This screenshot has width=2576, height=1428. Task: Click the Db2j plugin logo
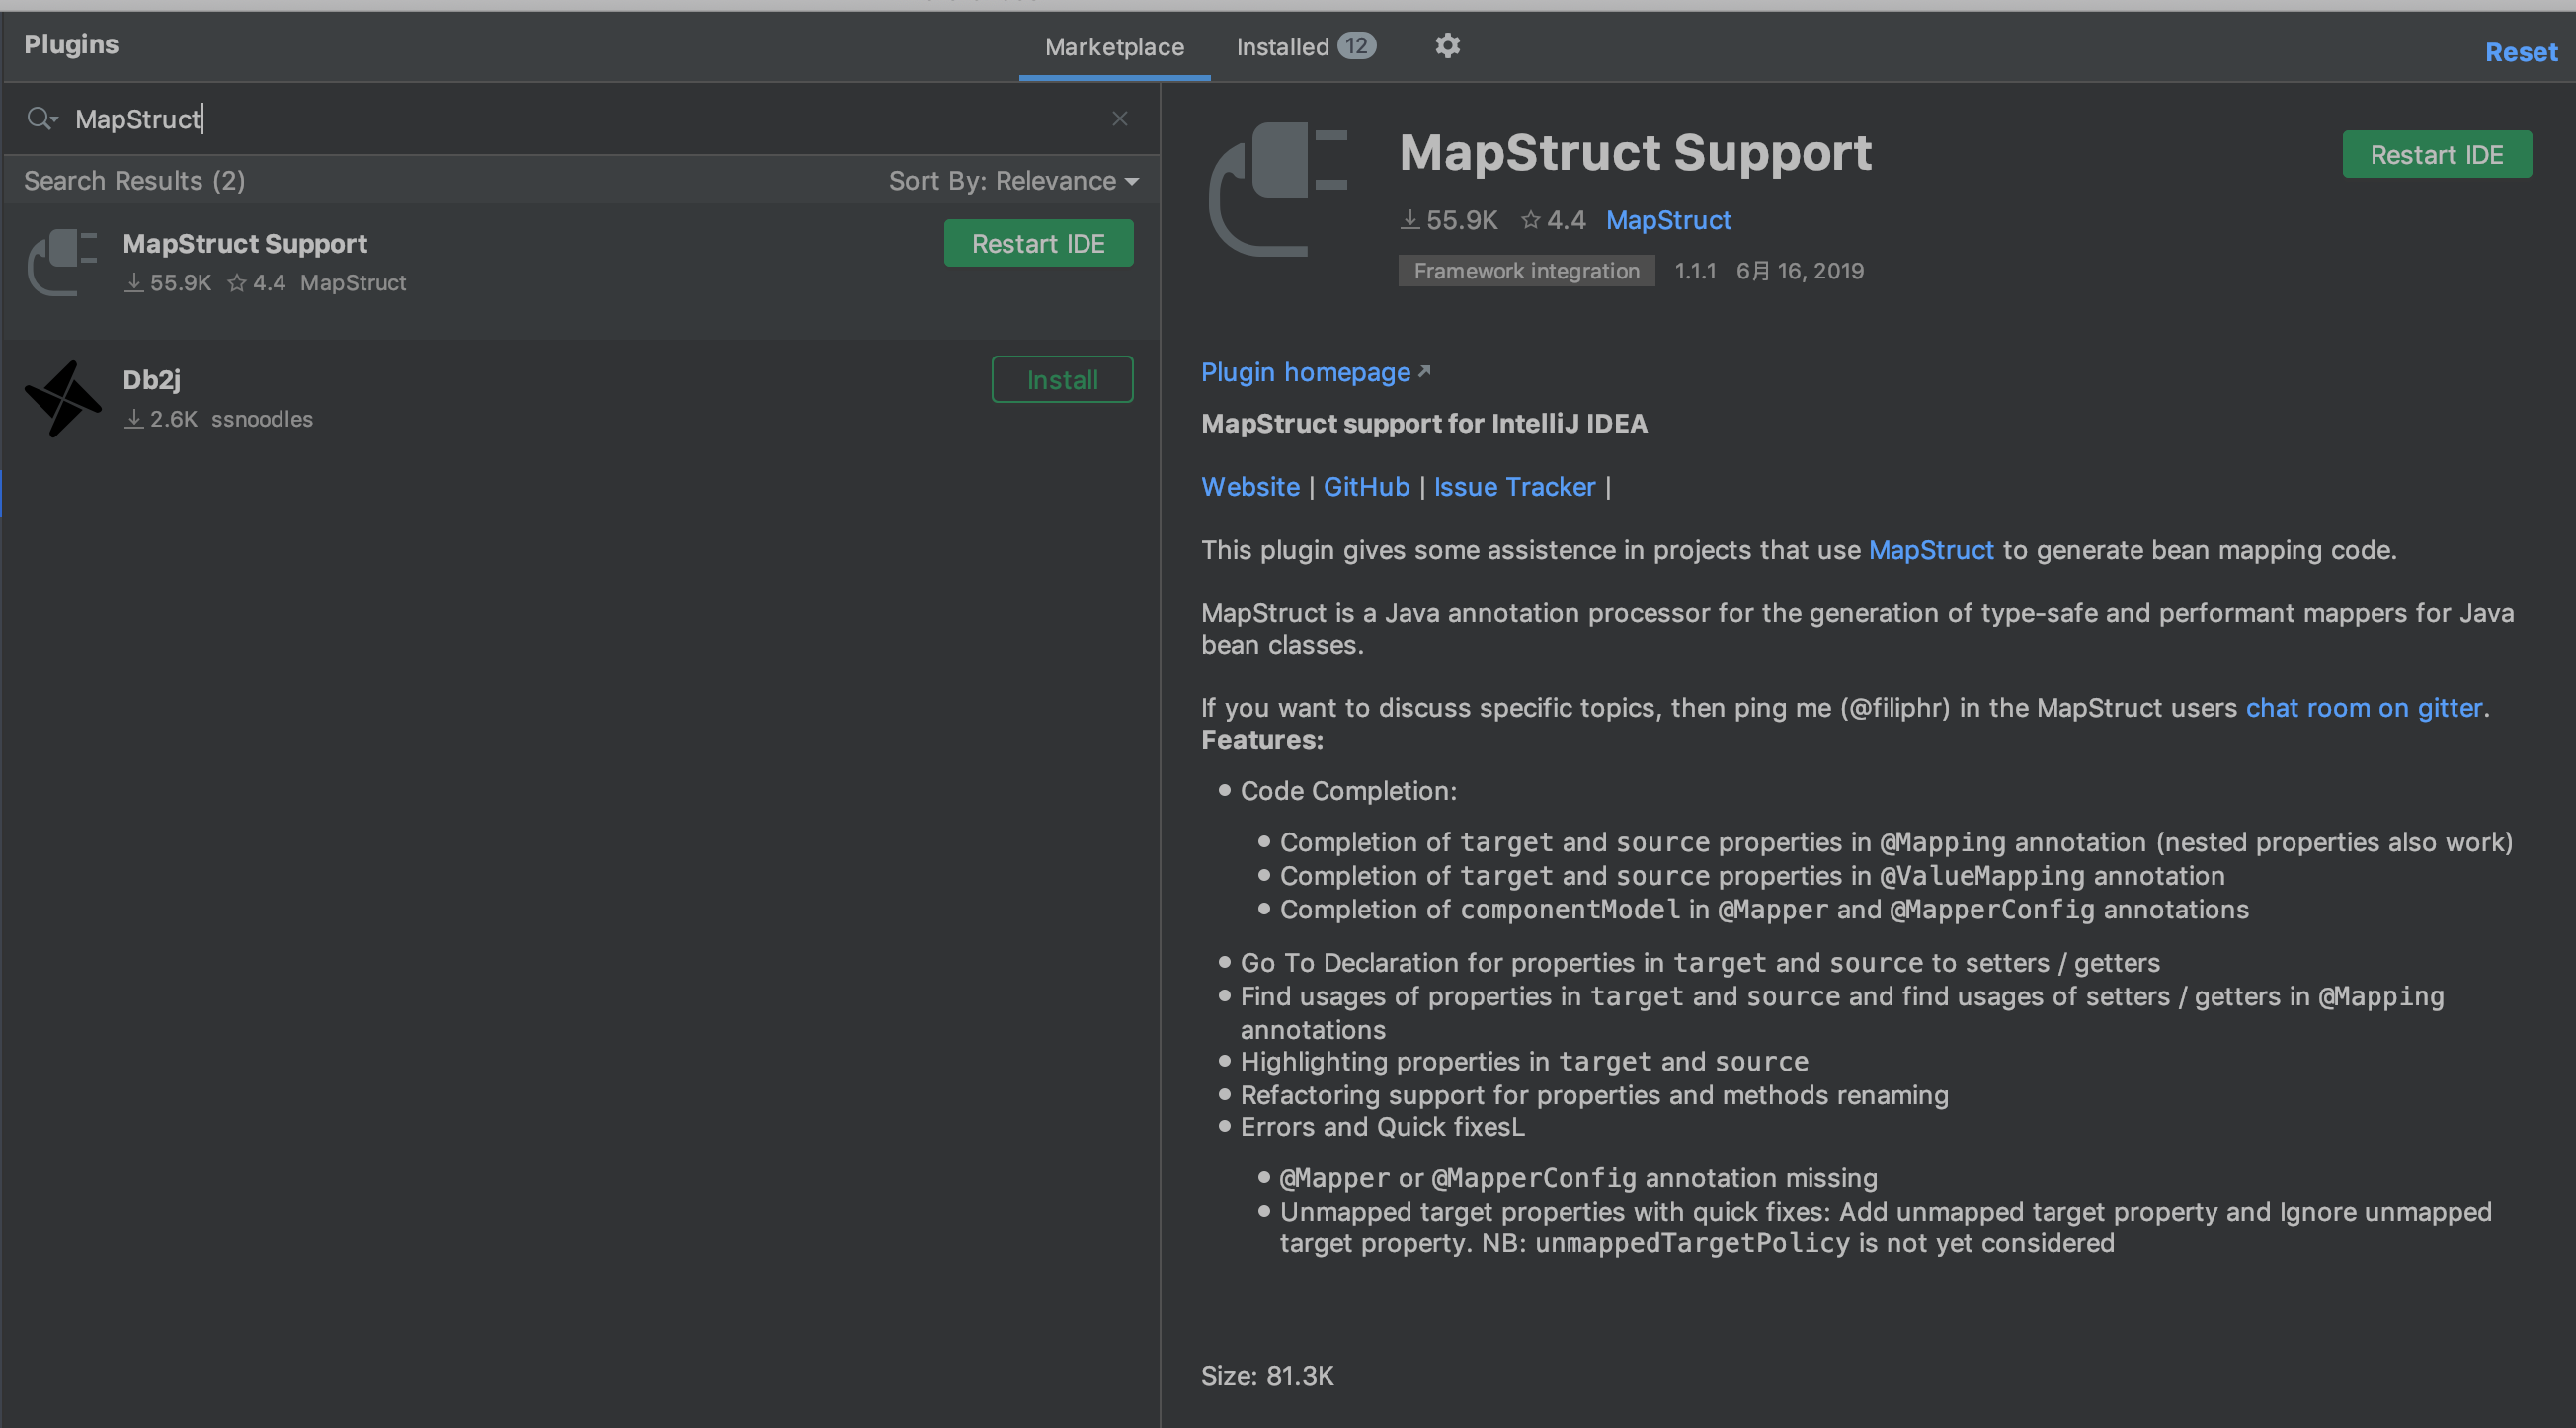pyautogui.click(x=63, y=398)
